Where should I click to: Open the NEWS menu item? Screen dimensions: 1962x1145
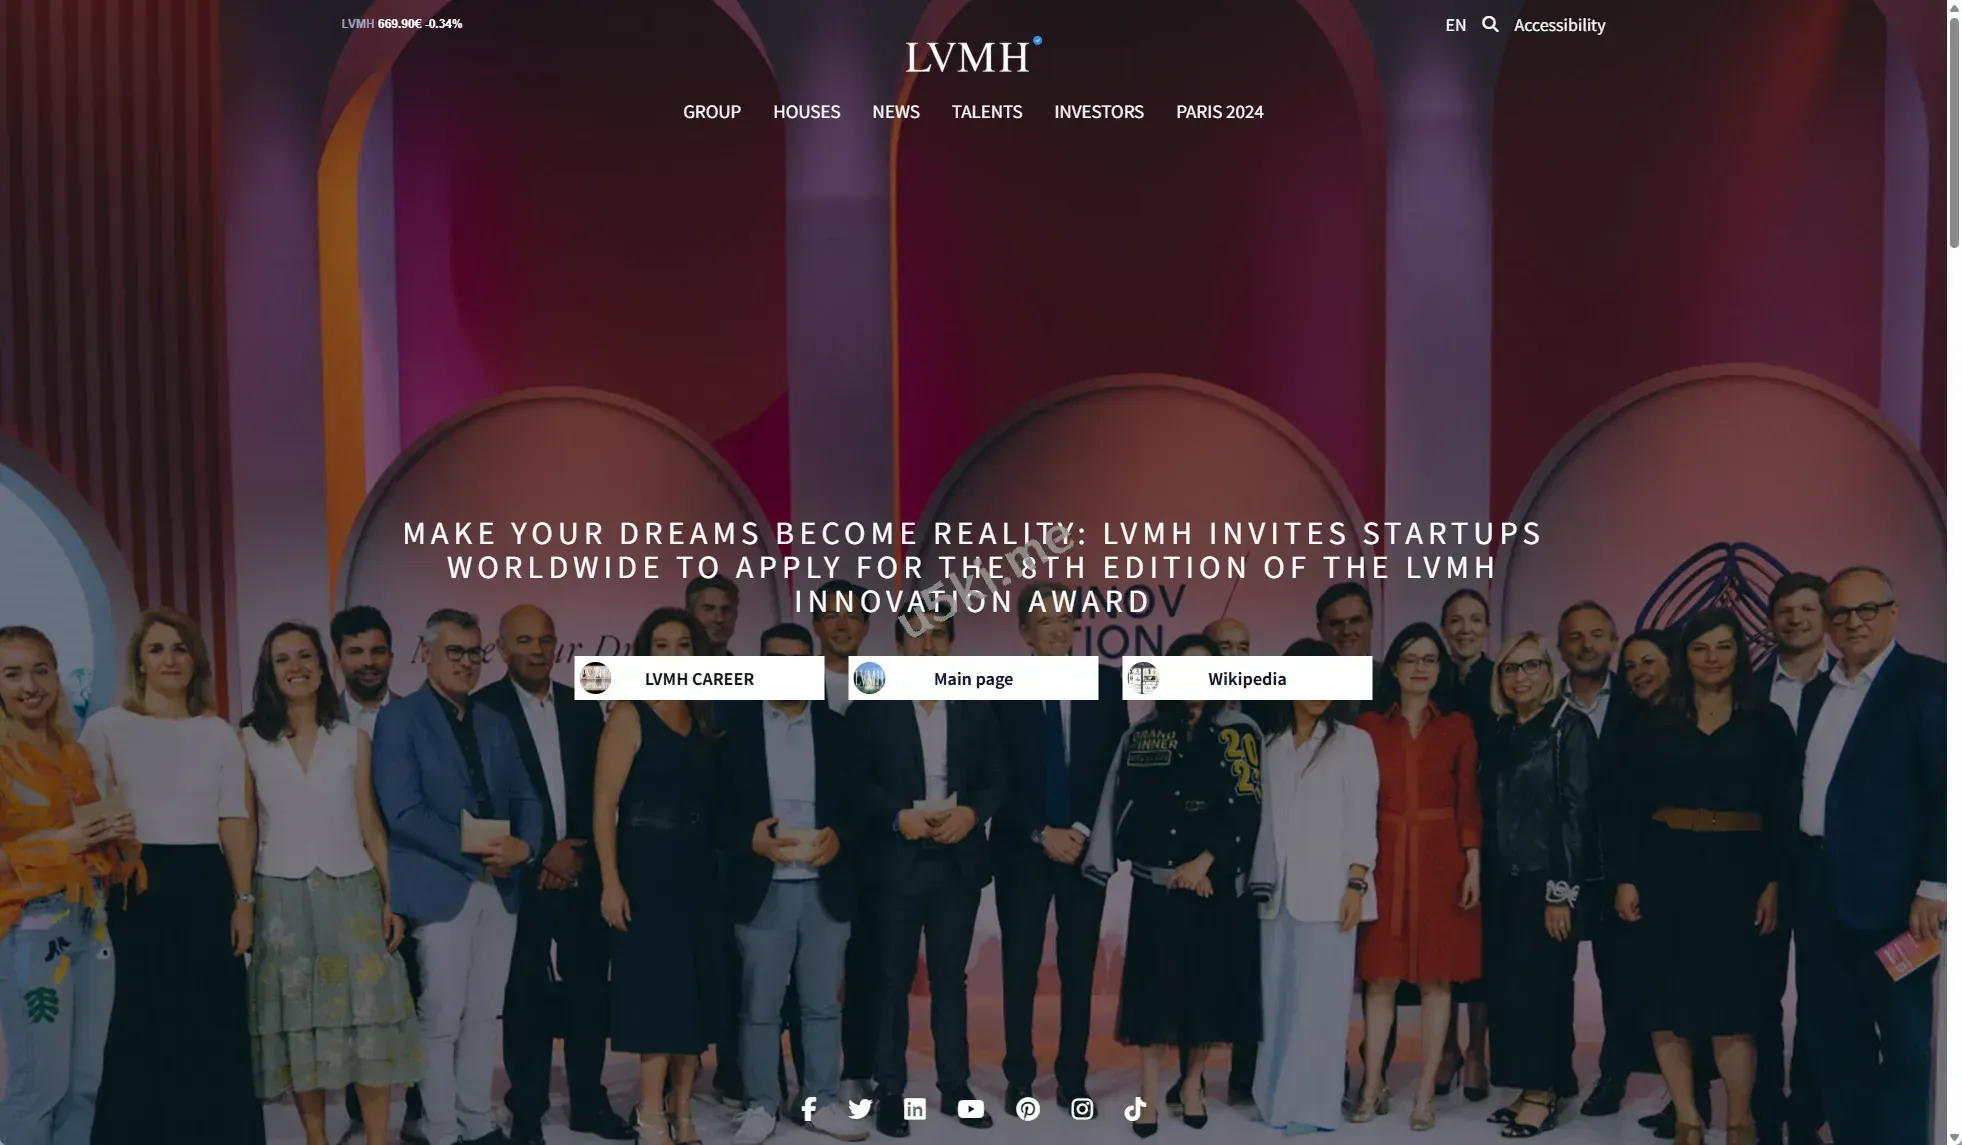896,112
